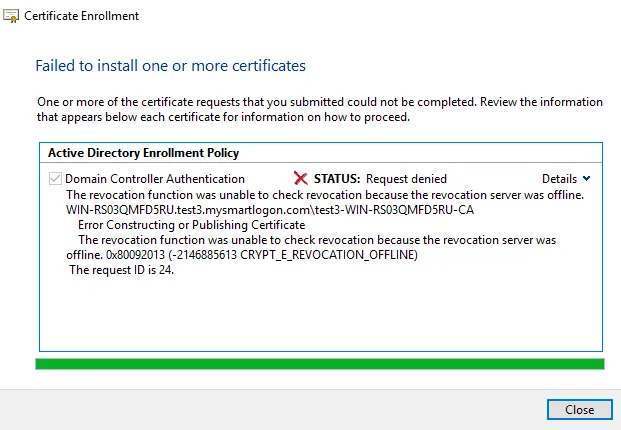
Task: Select the CA server name line
Action: [270, 210]
